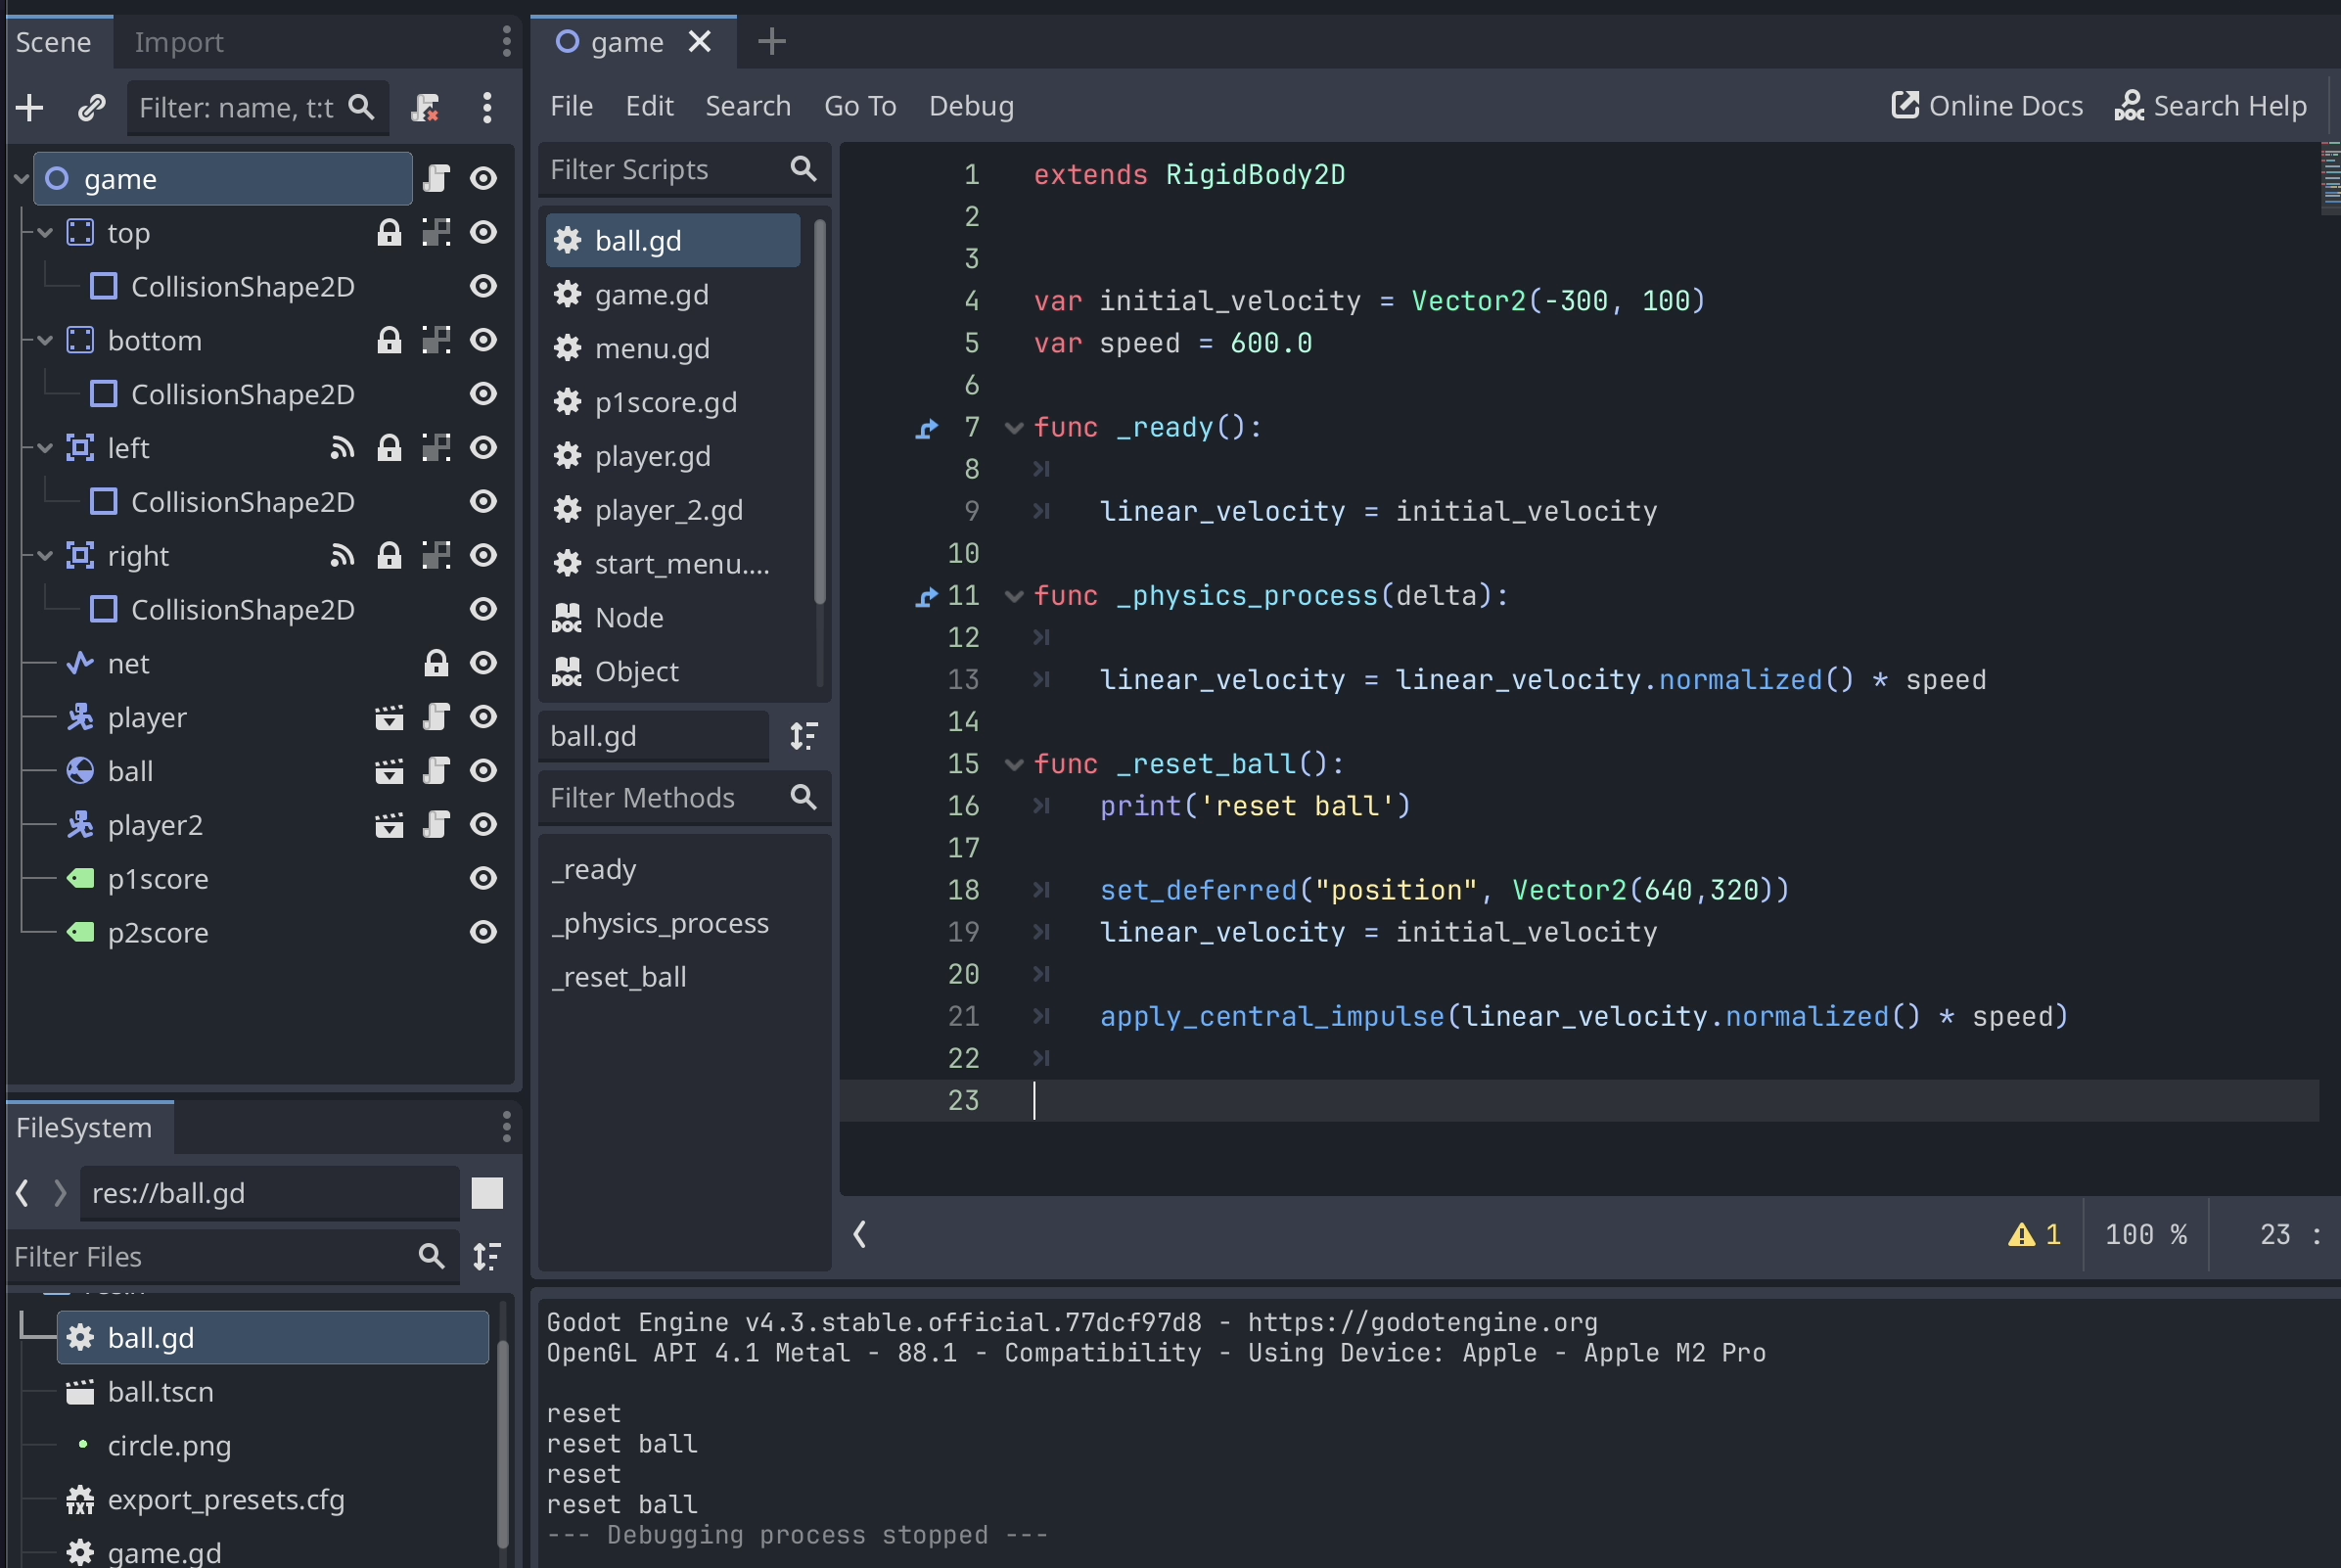
Task: Click the FileSystem sort files icon
Action: point(487,1257)
